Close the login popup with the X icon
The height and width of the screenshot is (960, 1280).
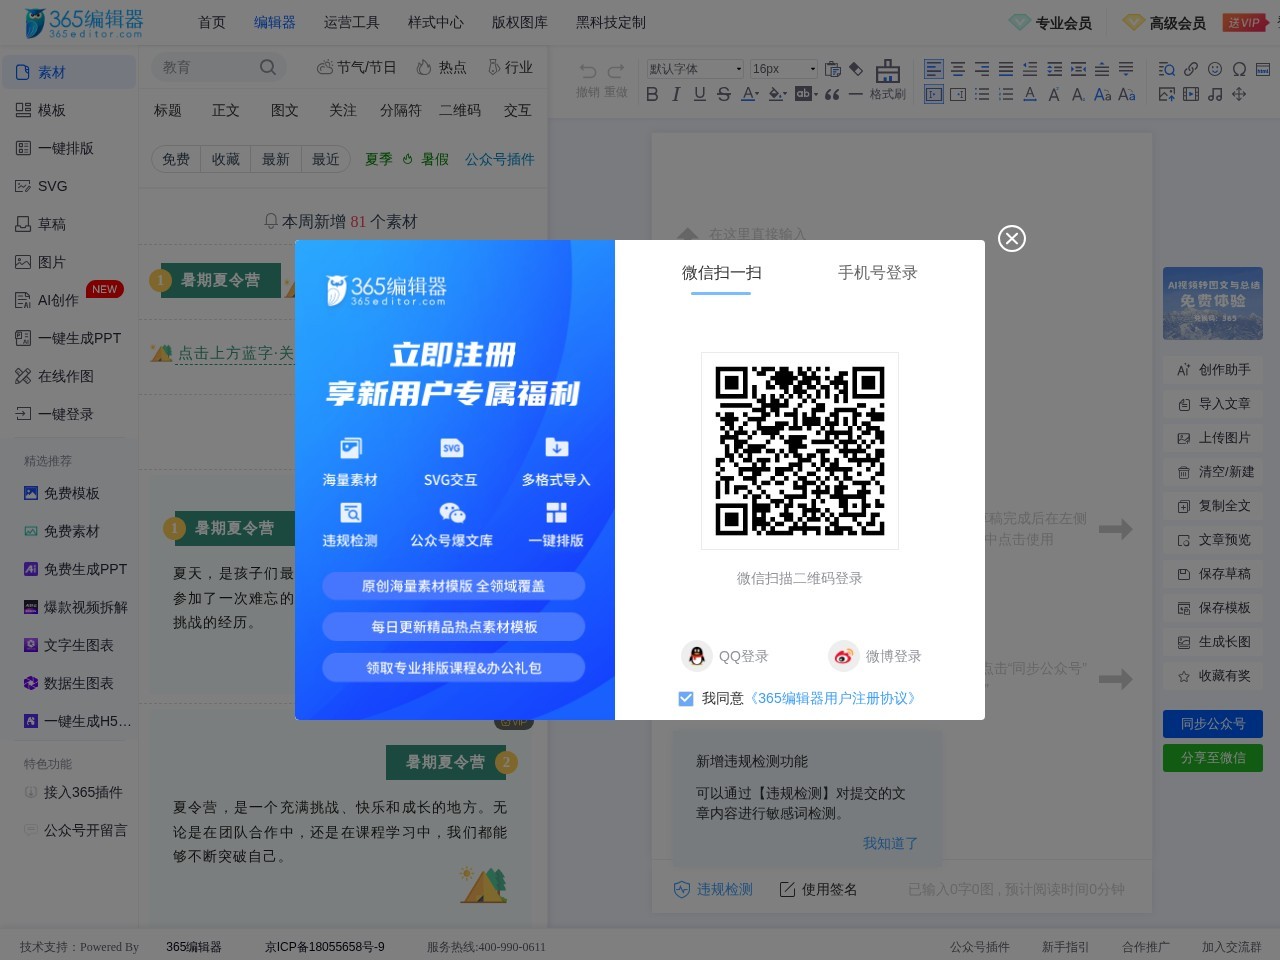click(x=1012, y=238)
